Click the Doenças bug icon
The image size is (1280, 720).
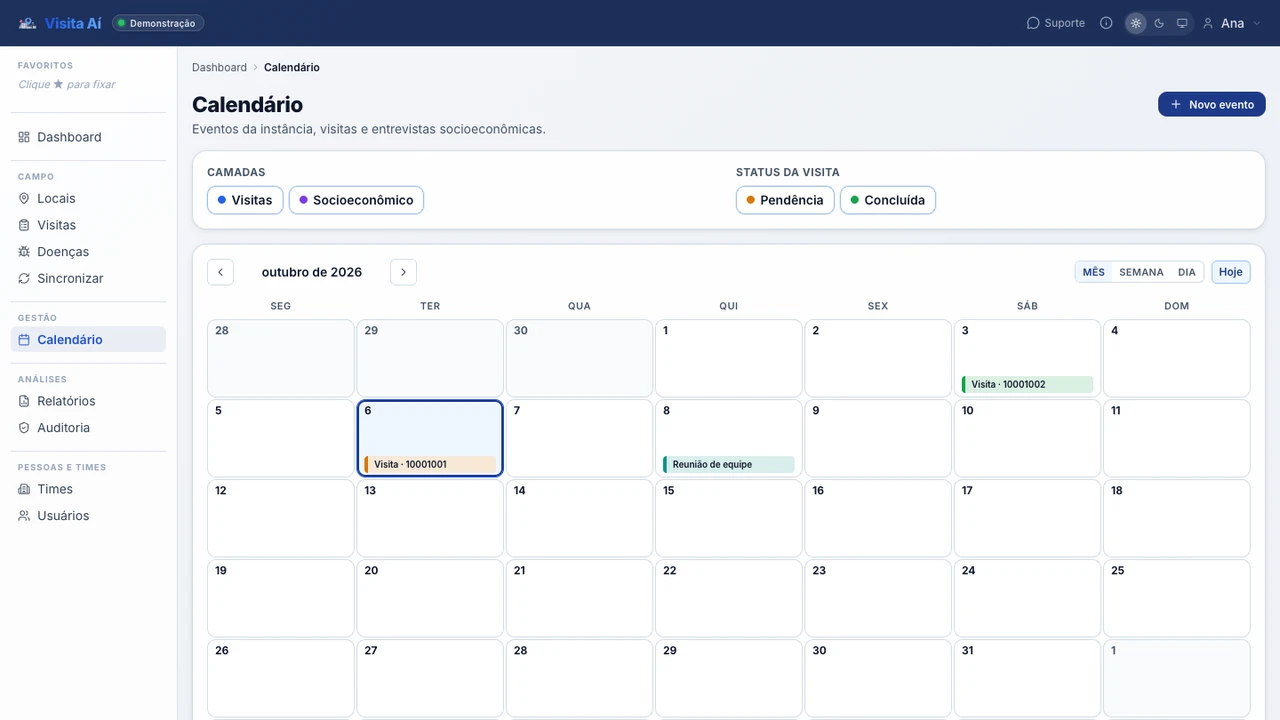click(x=24, y=252)
